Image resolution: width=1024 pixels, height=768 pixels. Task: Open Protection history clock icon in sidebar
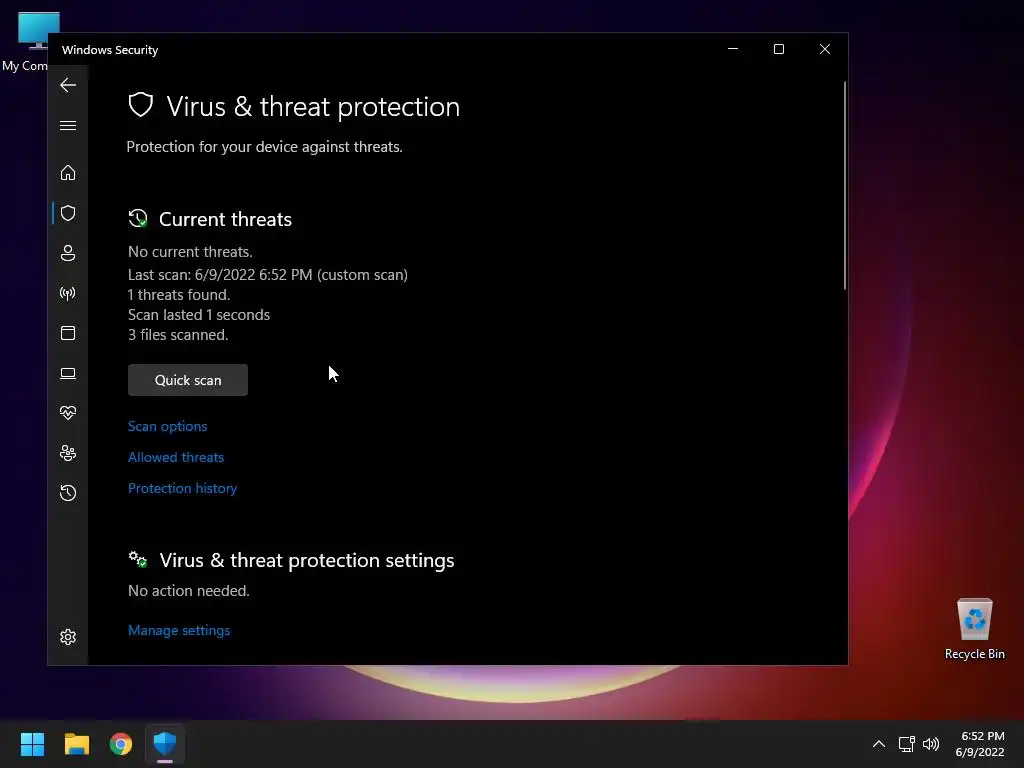(x=68, y=492)
